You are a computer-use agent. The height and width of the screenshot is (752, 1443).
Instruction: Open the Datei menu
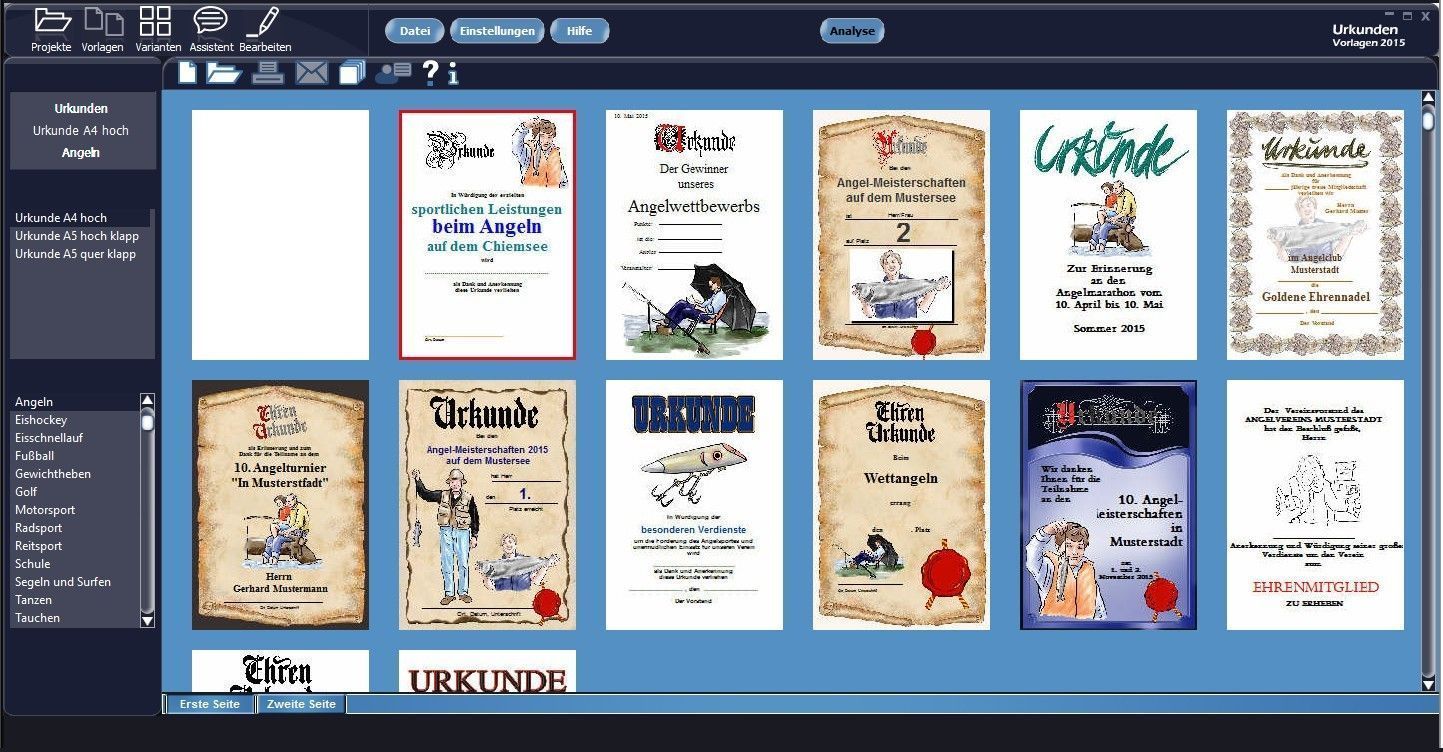(414, 31)
